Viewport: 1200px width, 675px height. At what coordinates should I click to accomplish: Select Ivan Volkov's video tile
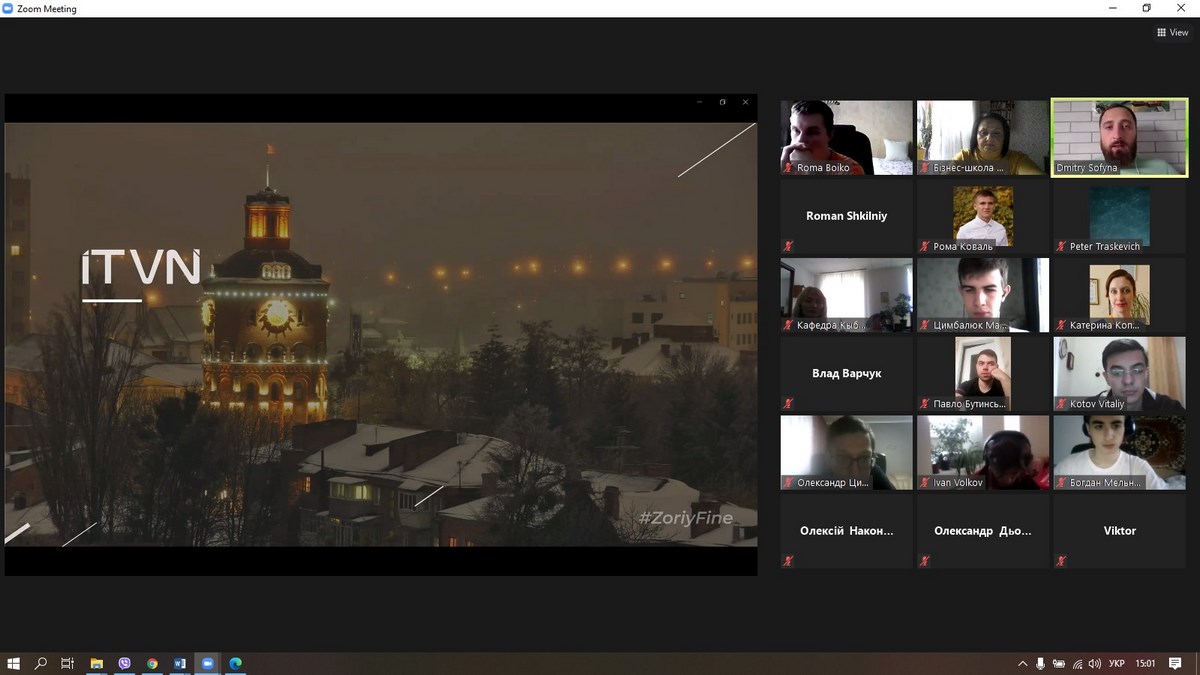tap(982, 452)
